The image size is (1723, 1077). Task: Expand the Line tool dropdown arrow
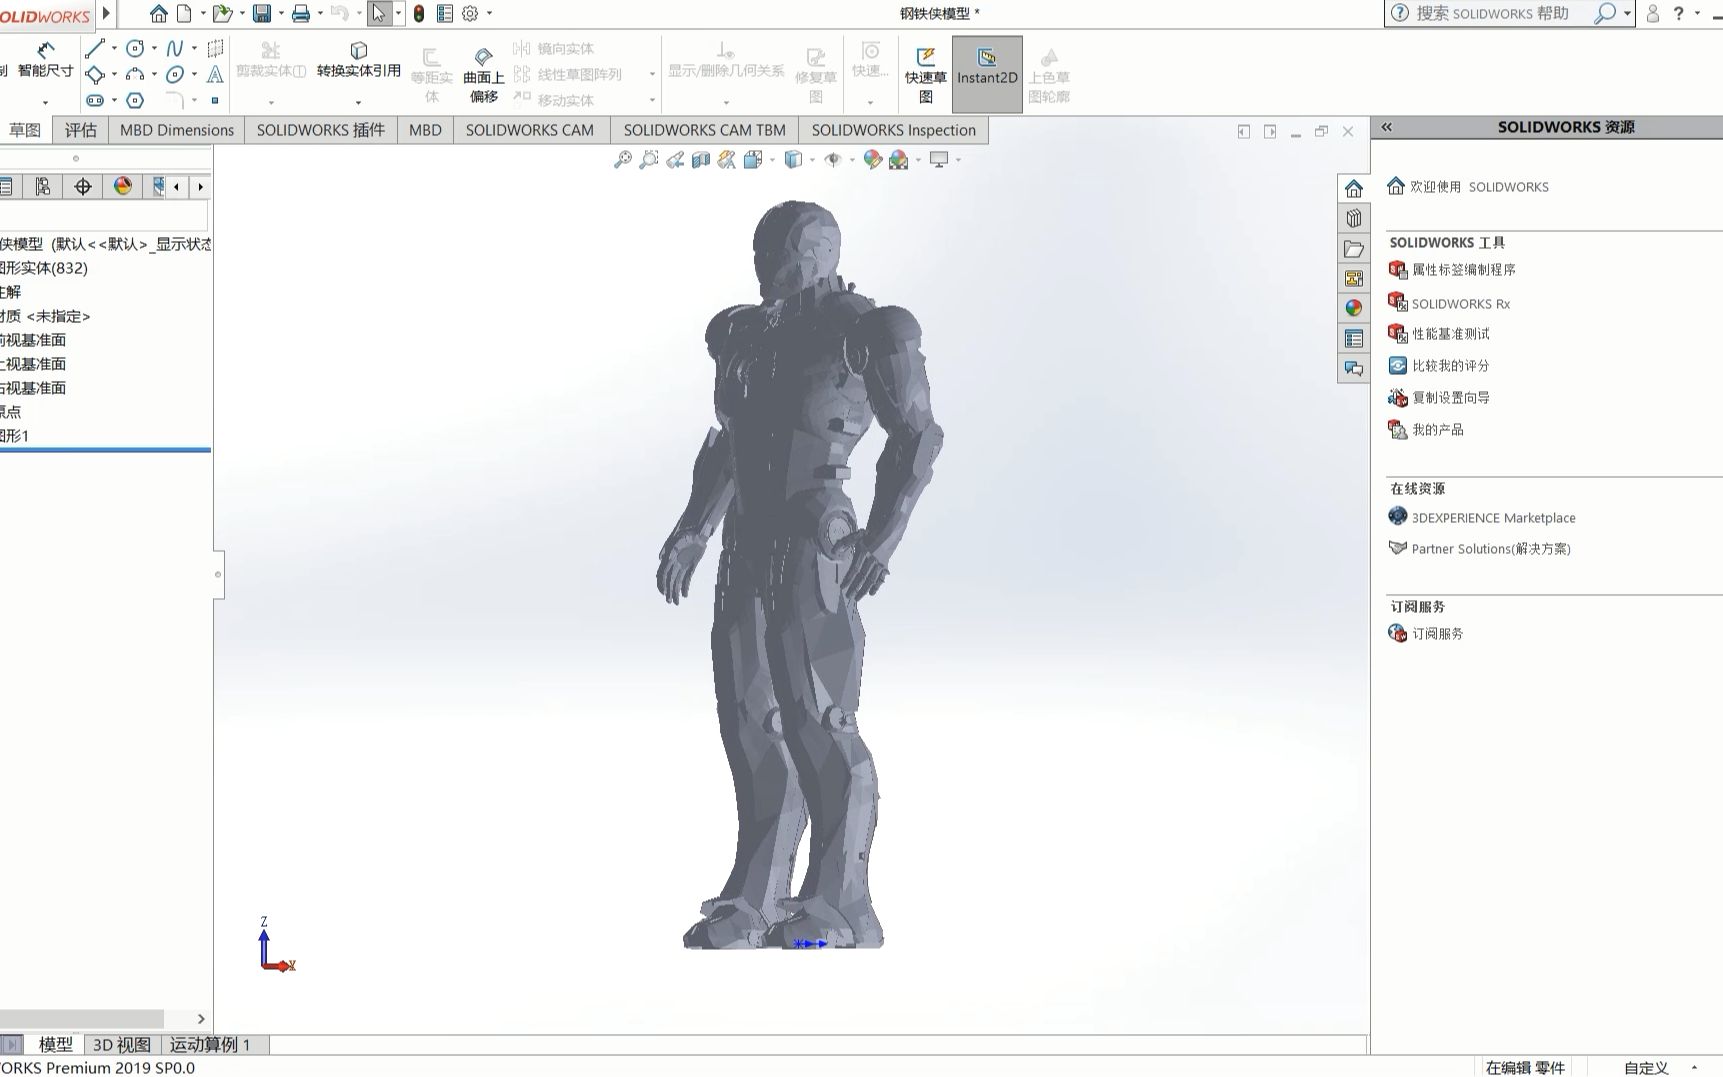(x=114, y=48)
